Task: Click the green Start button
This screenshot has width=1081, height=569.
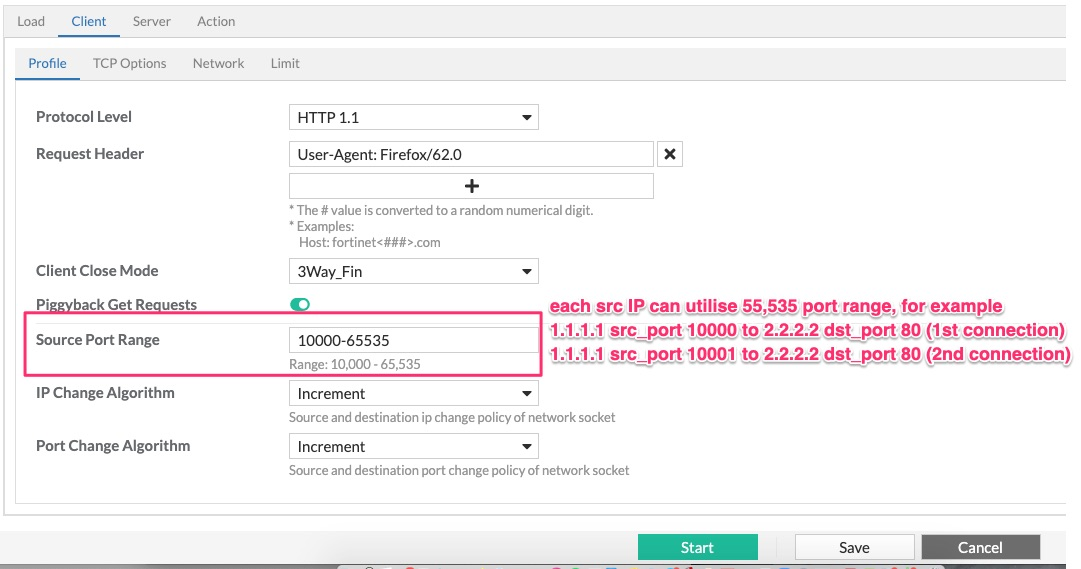Action: coord(698,547)
